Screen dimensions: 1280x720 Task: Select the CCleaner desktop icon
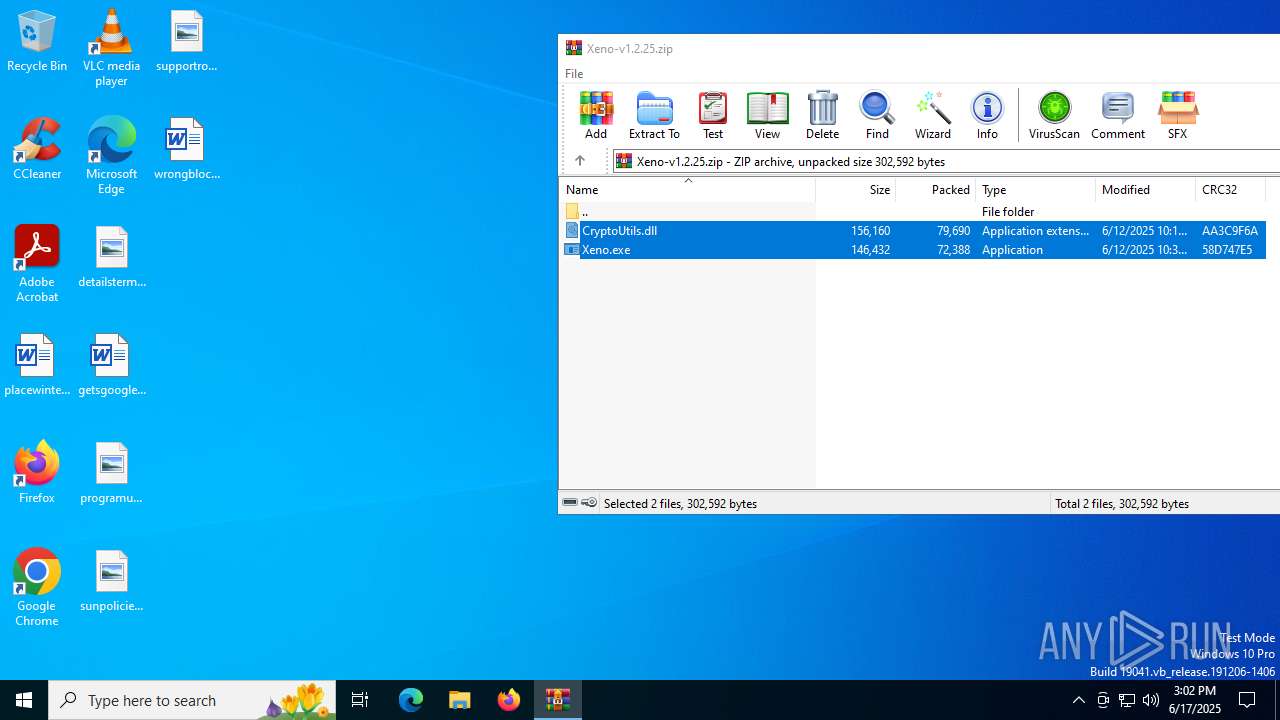point(37,149)
